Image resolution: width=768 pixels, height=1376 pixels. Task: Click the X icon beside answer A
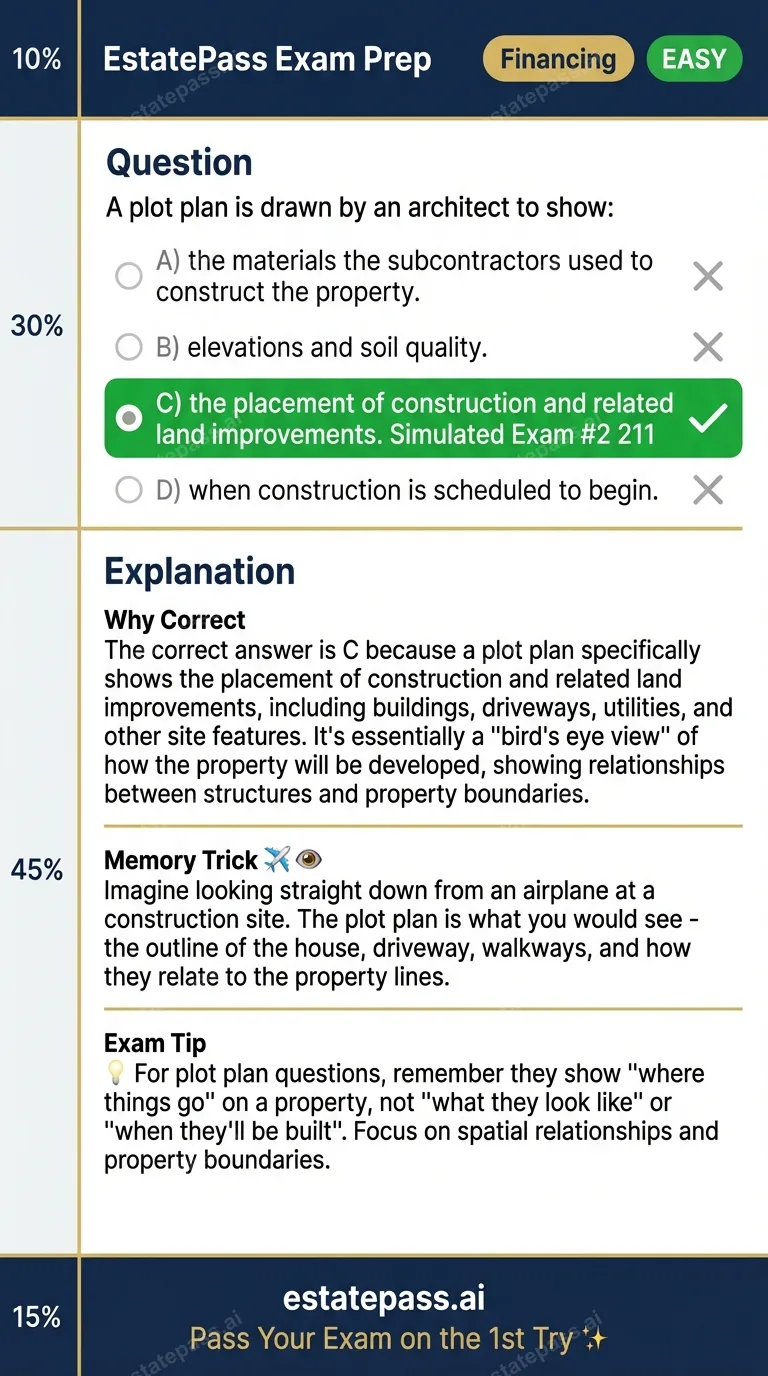pyautogui.click(x=708, y=276)
